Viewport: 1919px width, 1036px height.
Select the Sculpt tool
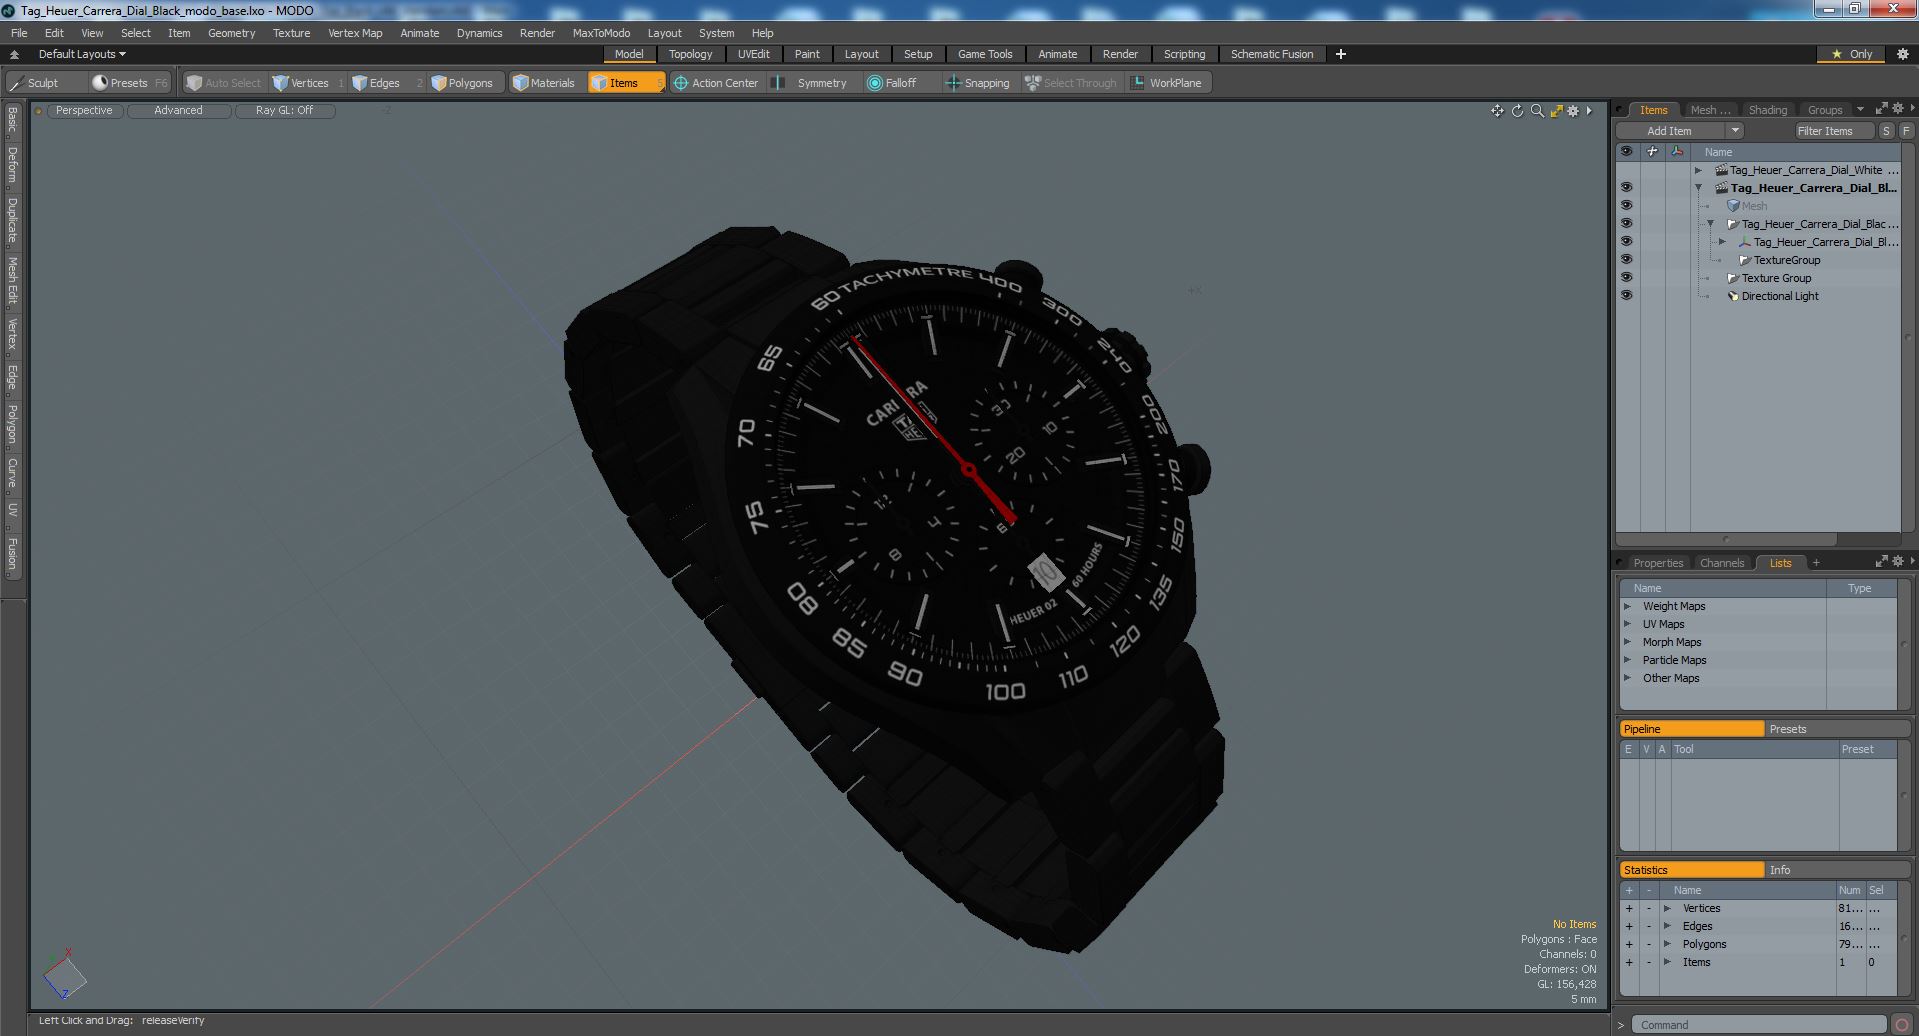click(x=43, y=83)
